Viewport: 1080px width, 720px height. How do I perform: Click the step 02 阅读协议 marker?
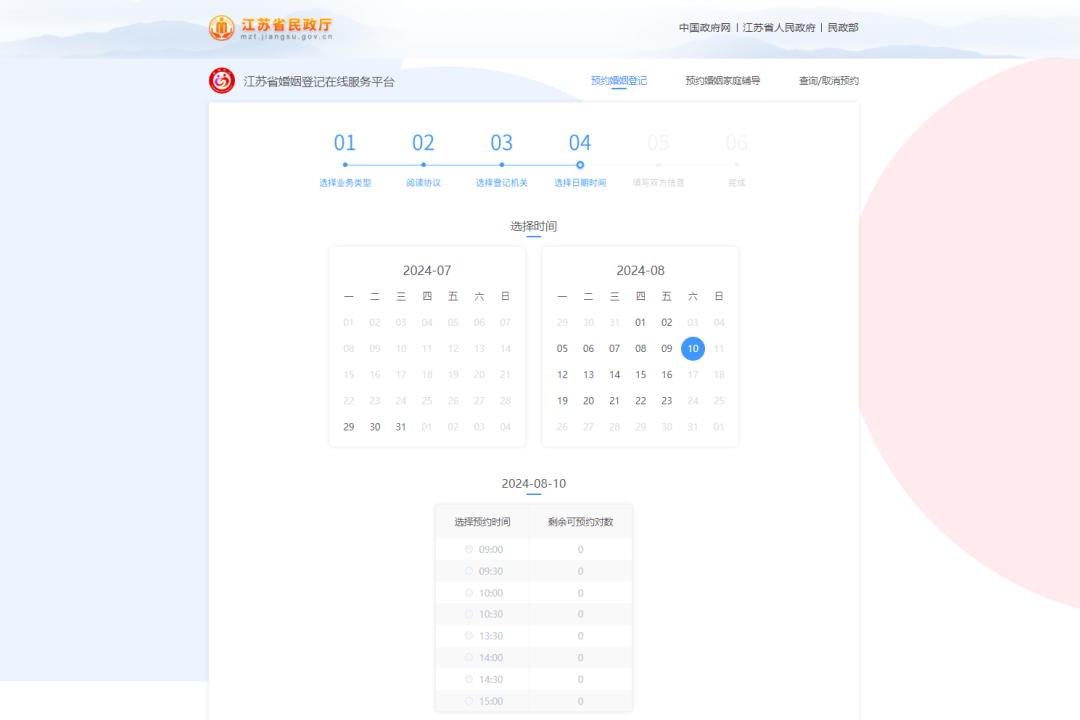tap(423, 165)
